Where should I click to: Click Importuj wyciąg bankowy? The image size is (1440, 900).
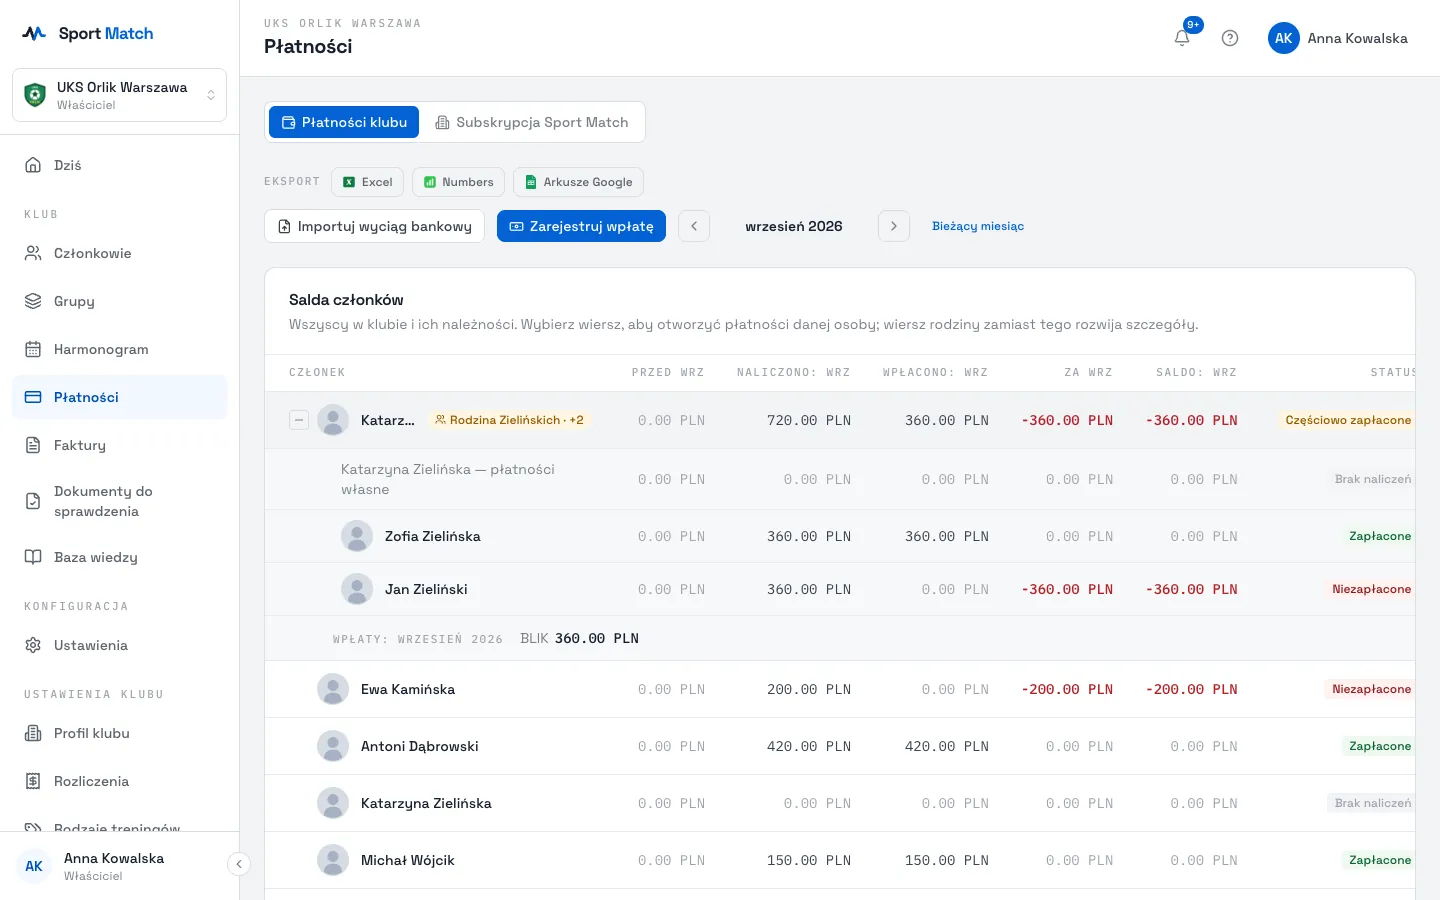(374, 226)
